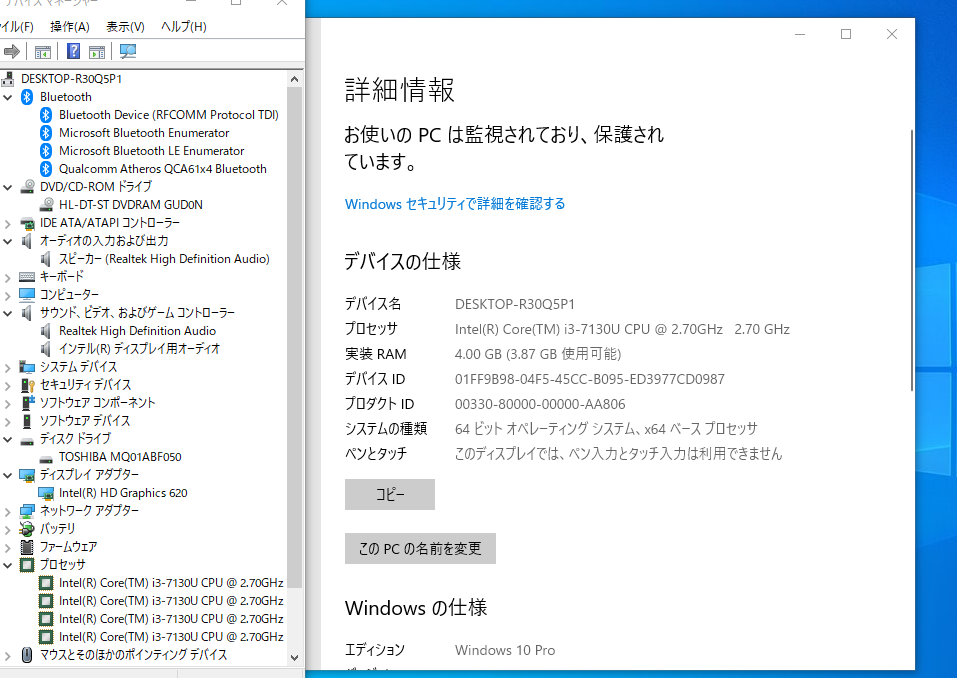957x678 pixels.
Task: Expand the ネットワーク アダプター category
Action: (7, 512)
